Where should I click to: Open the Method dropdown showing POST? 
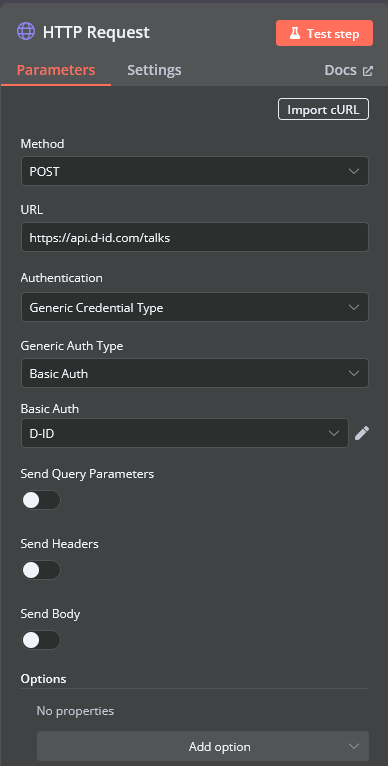pyautogui.click(x=194, y=171)
